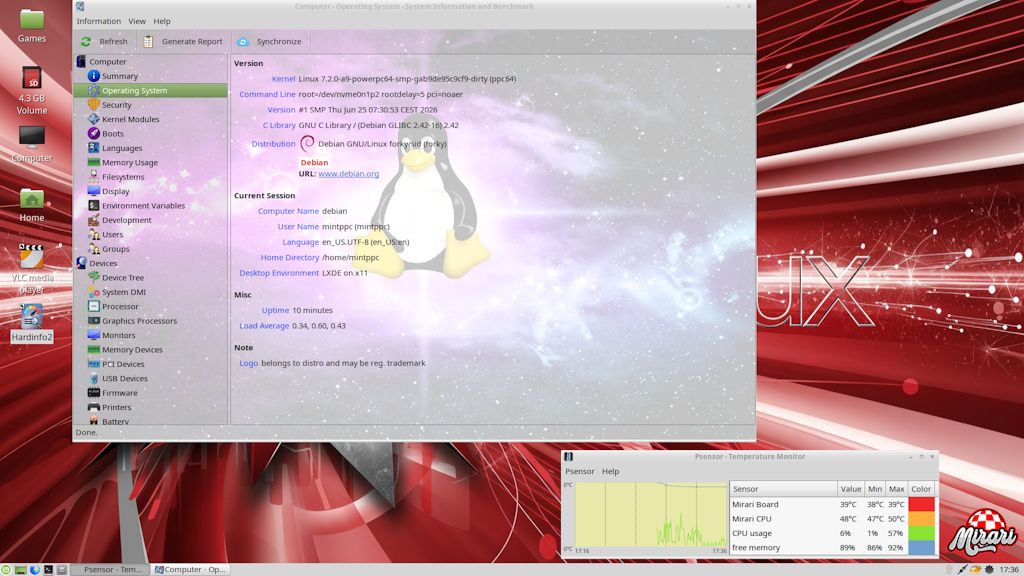Viewport: 1024px width, 576px height.
Task: Open the Processor section
Action: 120,306
